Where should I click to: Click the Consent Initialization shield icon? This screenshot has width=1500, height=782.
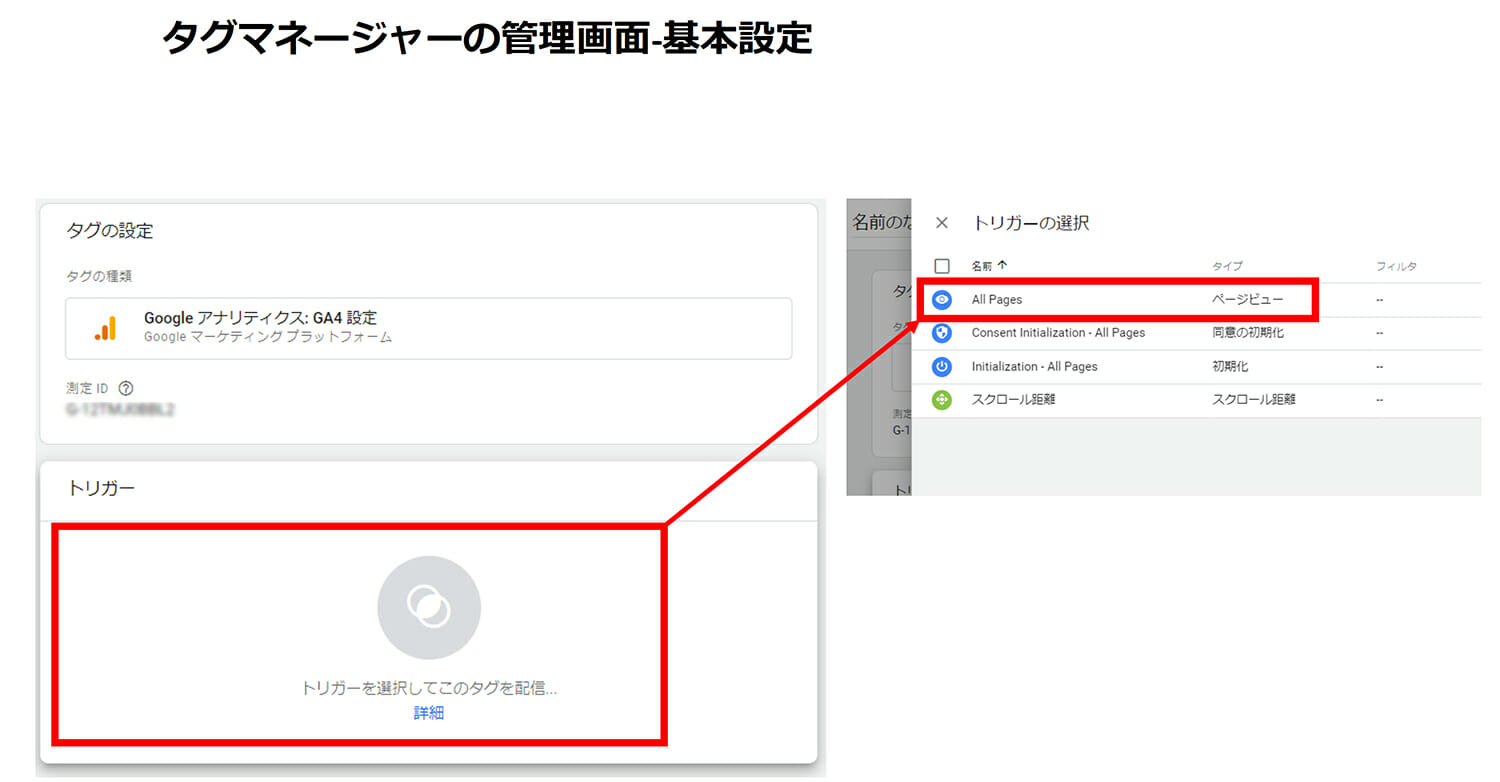[x=941, y=333]
